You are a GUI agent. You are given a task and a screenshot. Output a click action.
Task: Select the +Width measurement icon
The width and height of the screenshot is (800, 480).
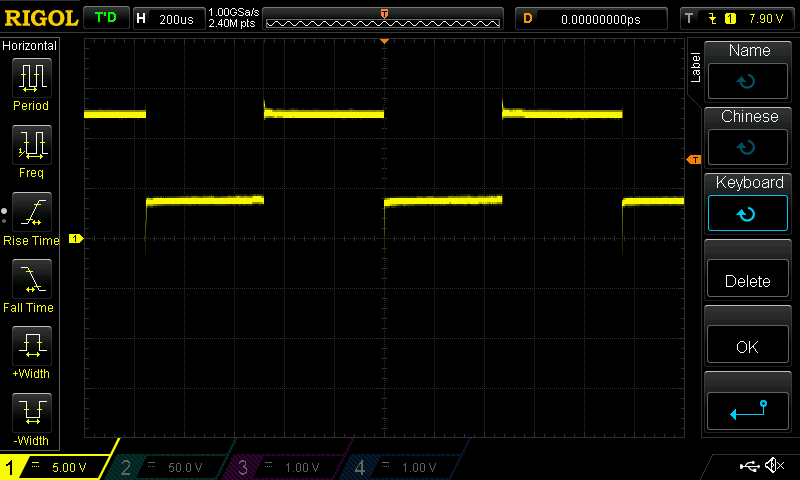tap(32, 346)
